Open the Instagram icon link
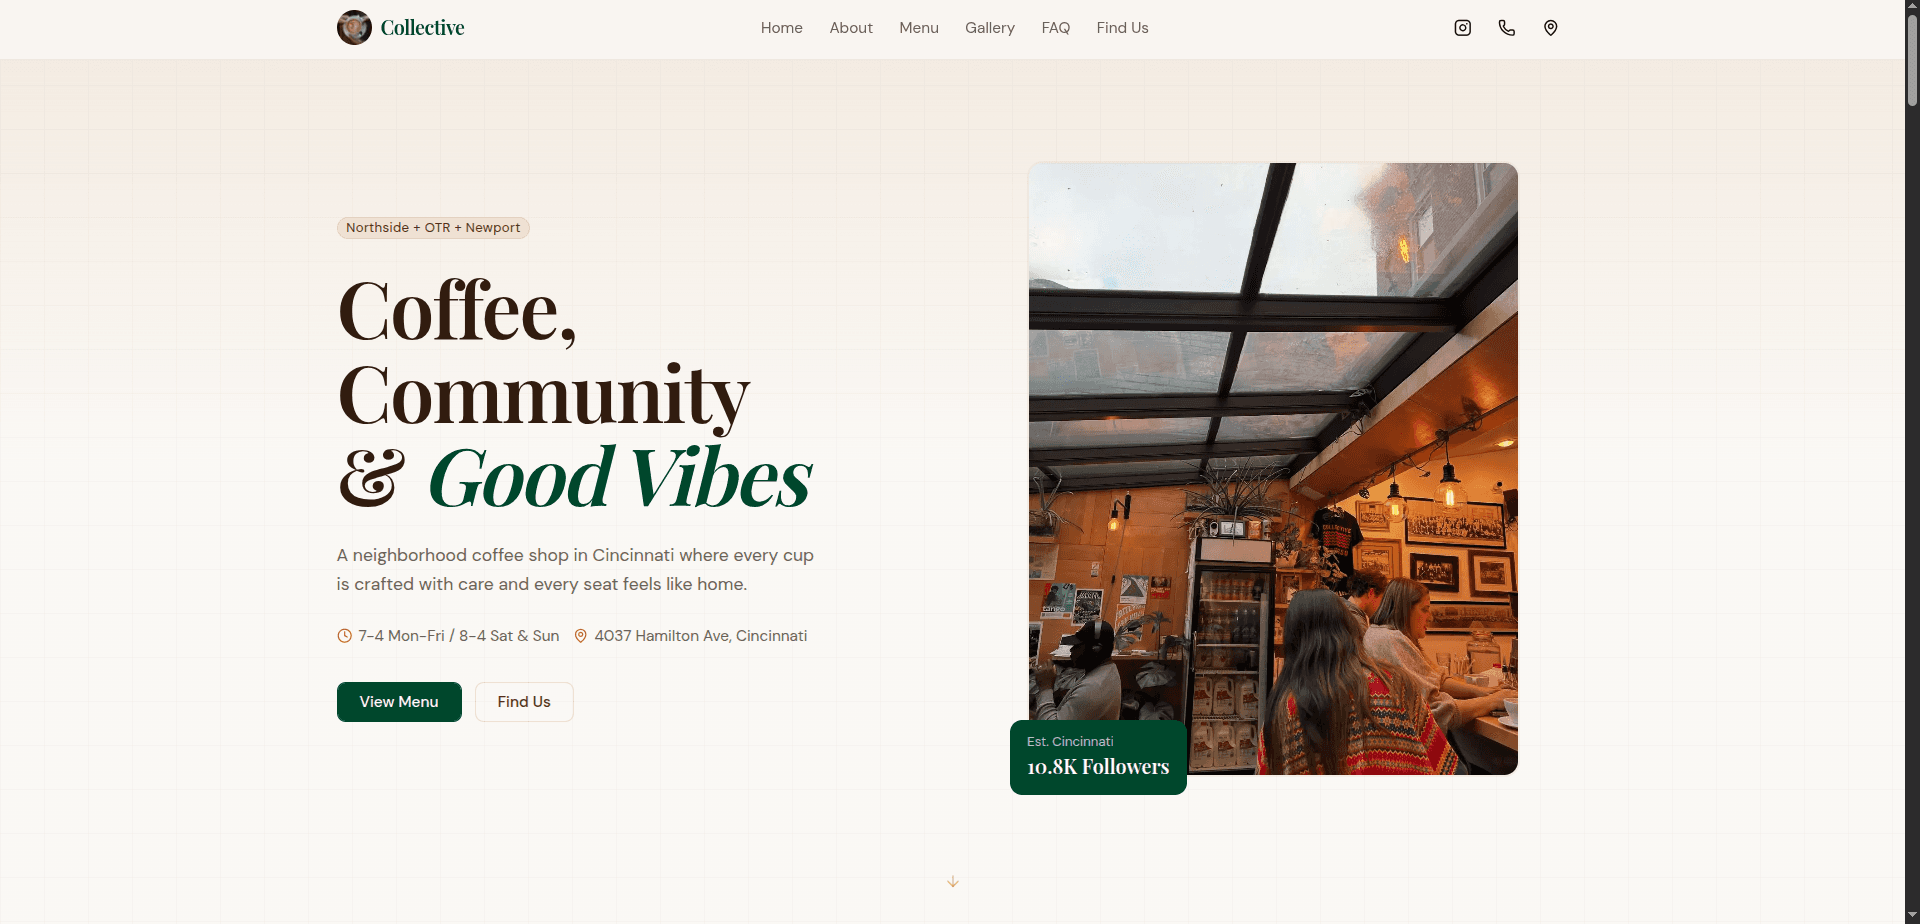The image size is (1920, 924). 1462,28
